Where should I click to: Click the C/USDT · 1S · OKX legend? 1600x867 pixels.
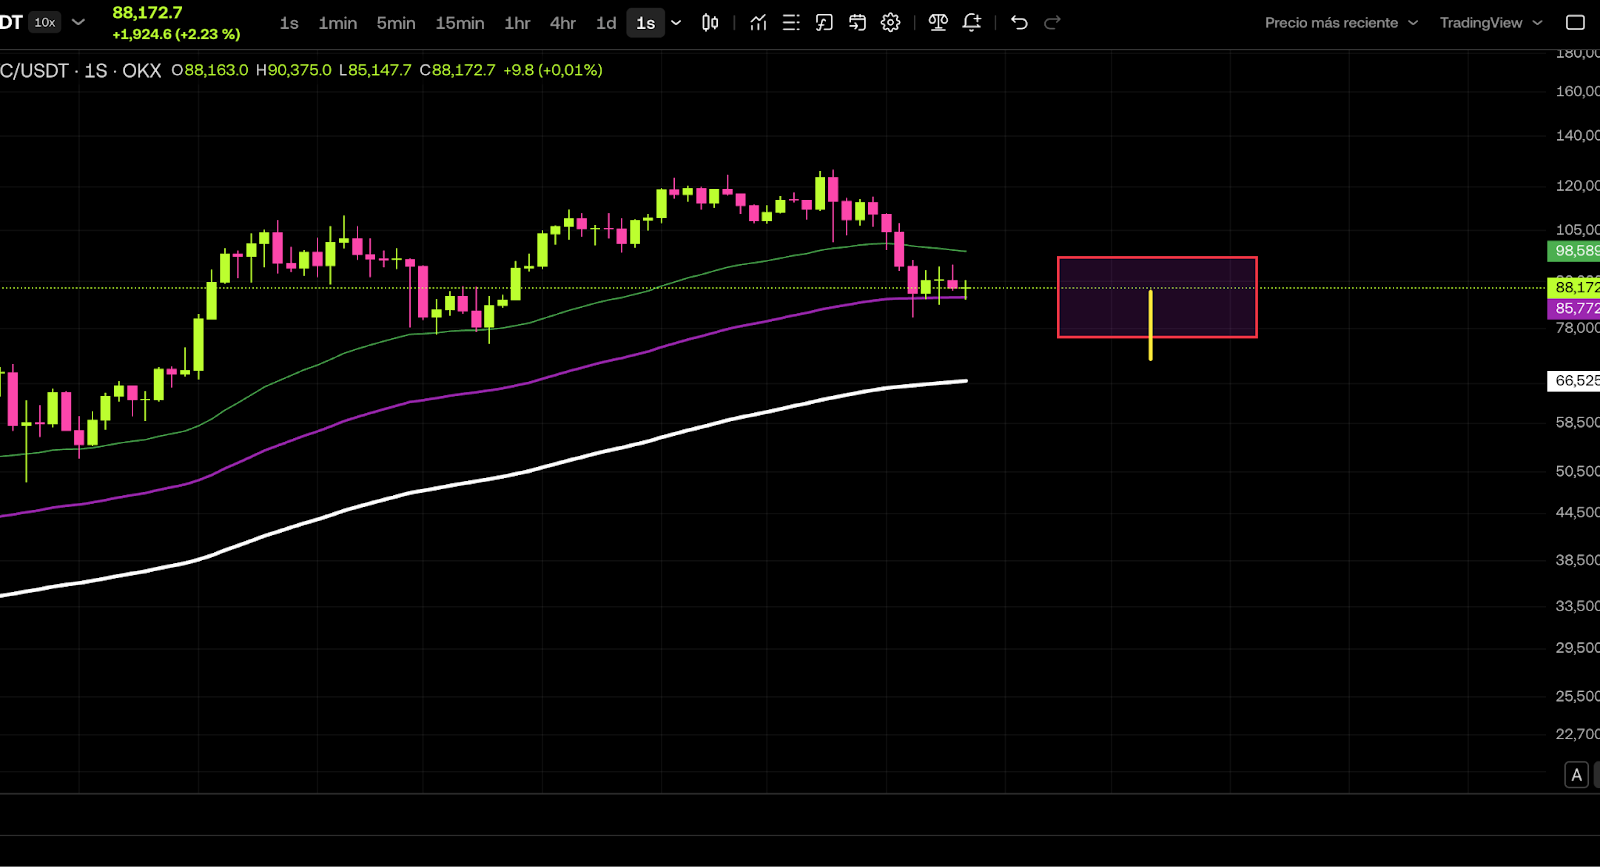(80, 70)
